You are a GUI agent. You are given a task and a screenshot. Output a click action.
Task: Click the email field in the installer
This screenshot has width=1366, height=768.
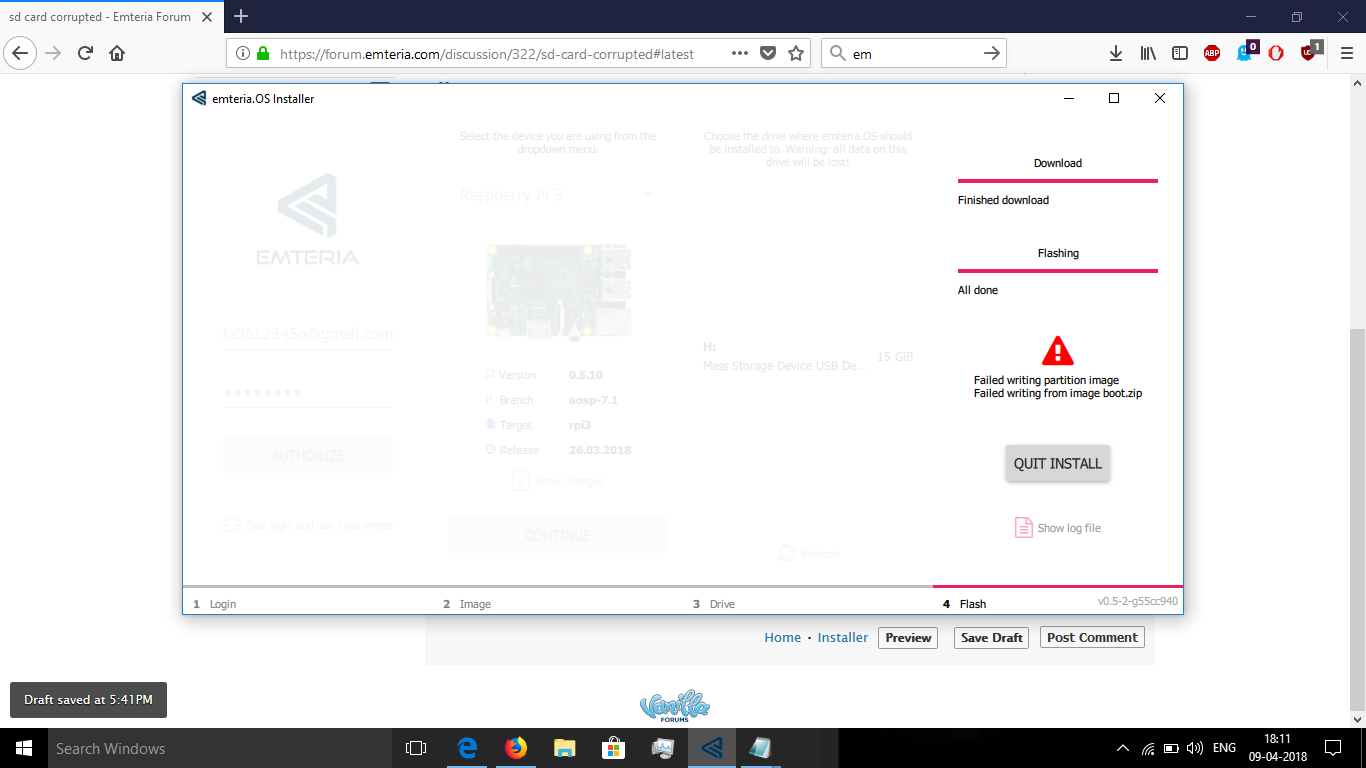coord(308,334)
